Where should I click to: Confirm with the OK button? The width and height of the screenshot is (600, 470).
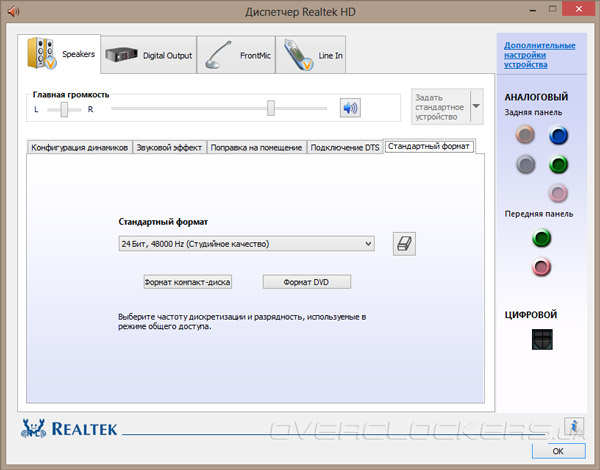[558, 451]
